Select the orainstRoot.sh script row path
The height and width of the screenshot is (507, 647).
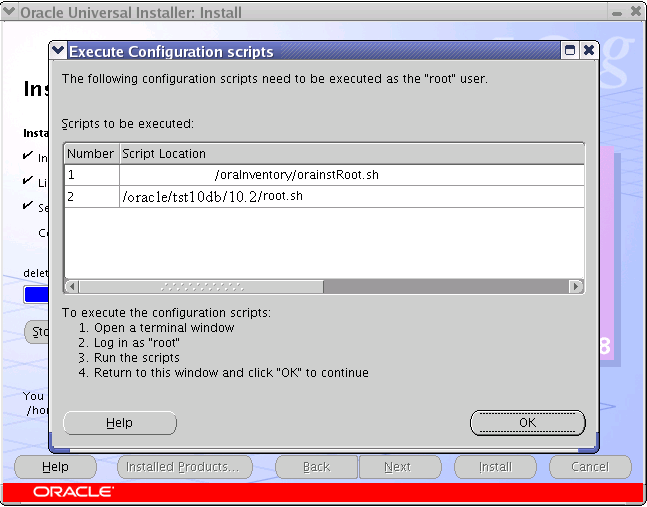[352, 175]
